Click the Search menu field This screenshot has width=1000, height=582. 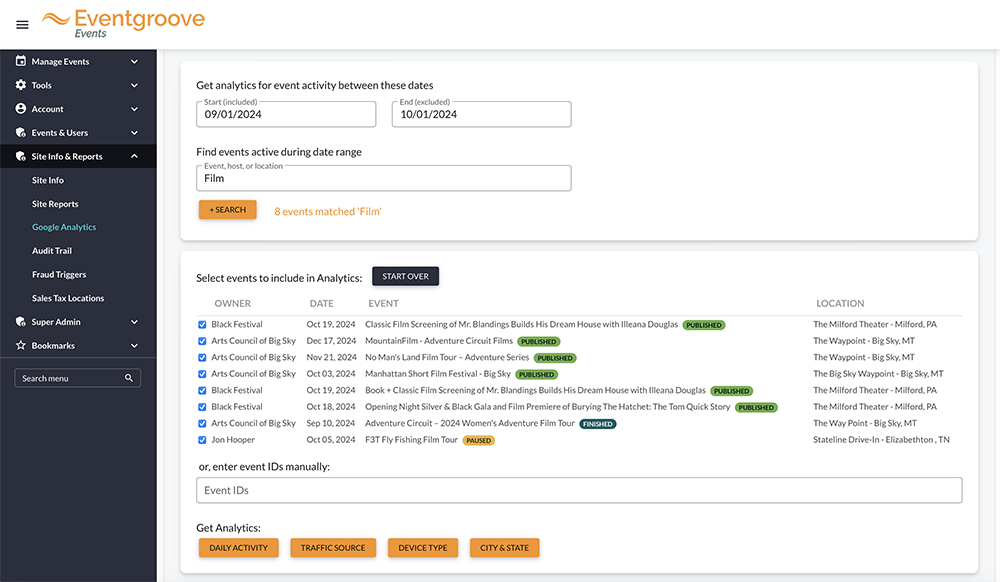78,378
